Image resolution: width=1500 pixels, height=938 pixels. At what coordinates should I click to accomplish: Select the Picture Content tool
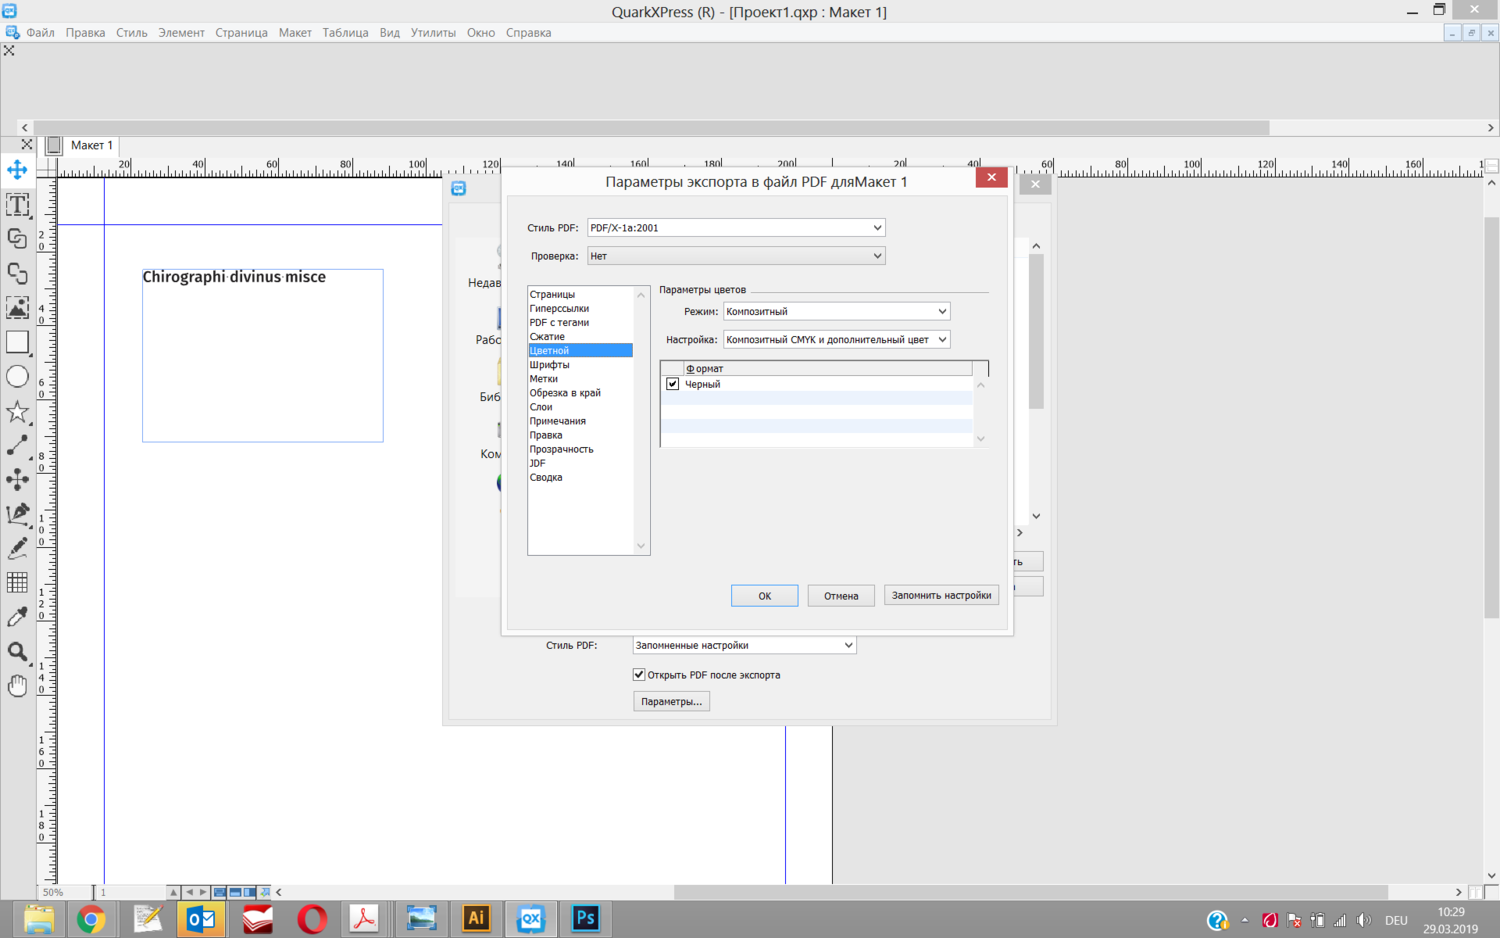click(x=17, y=308)
